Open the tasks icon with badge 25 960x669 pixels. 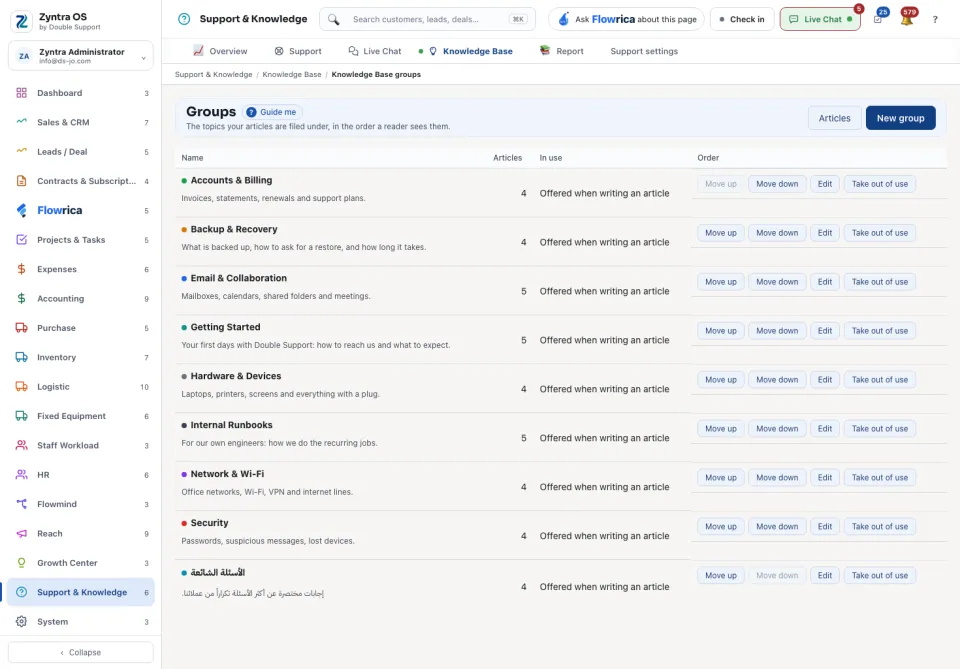click(878, 20)
